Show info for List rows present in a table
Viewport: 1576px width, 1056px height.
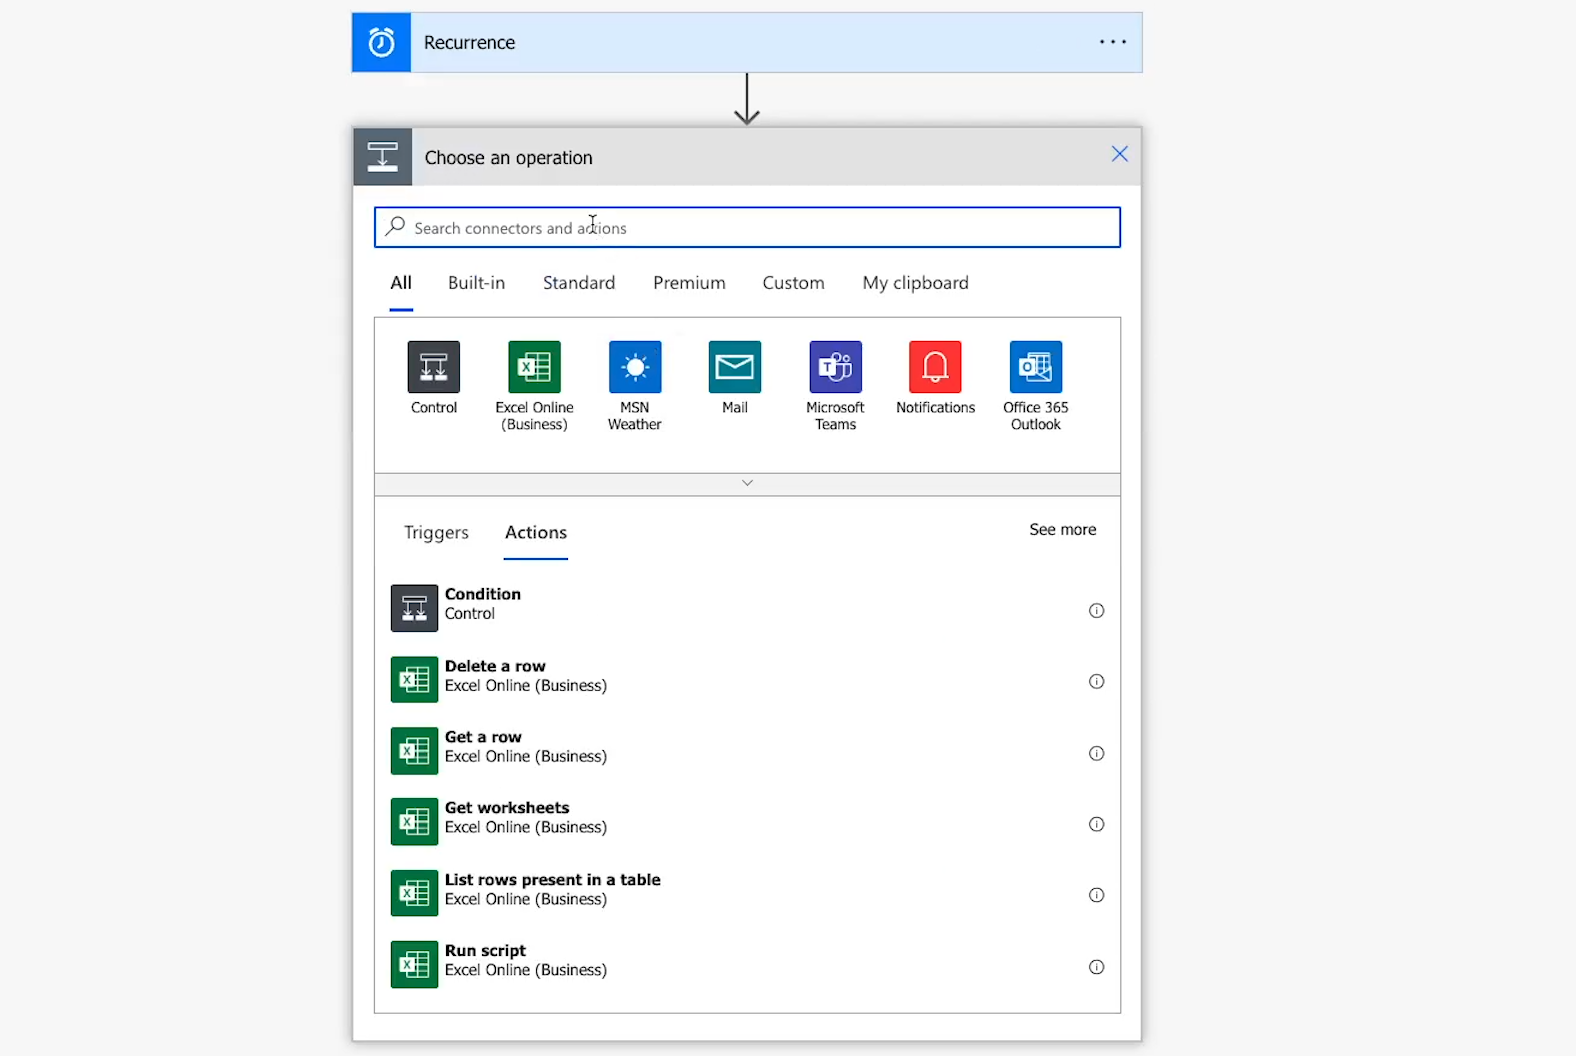(1096, 896)
